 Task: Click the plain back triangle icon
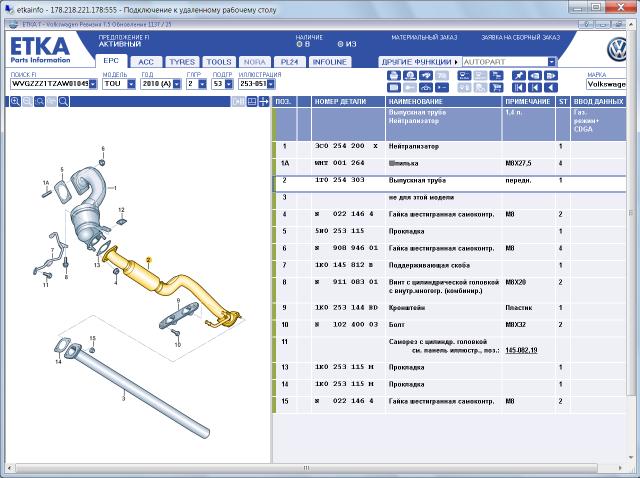[x=551, y=87]
